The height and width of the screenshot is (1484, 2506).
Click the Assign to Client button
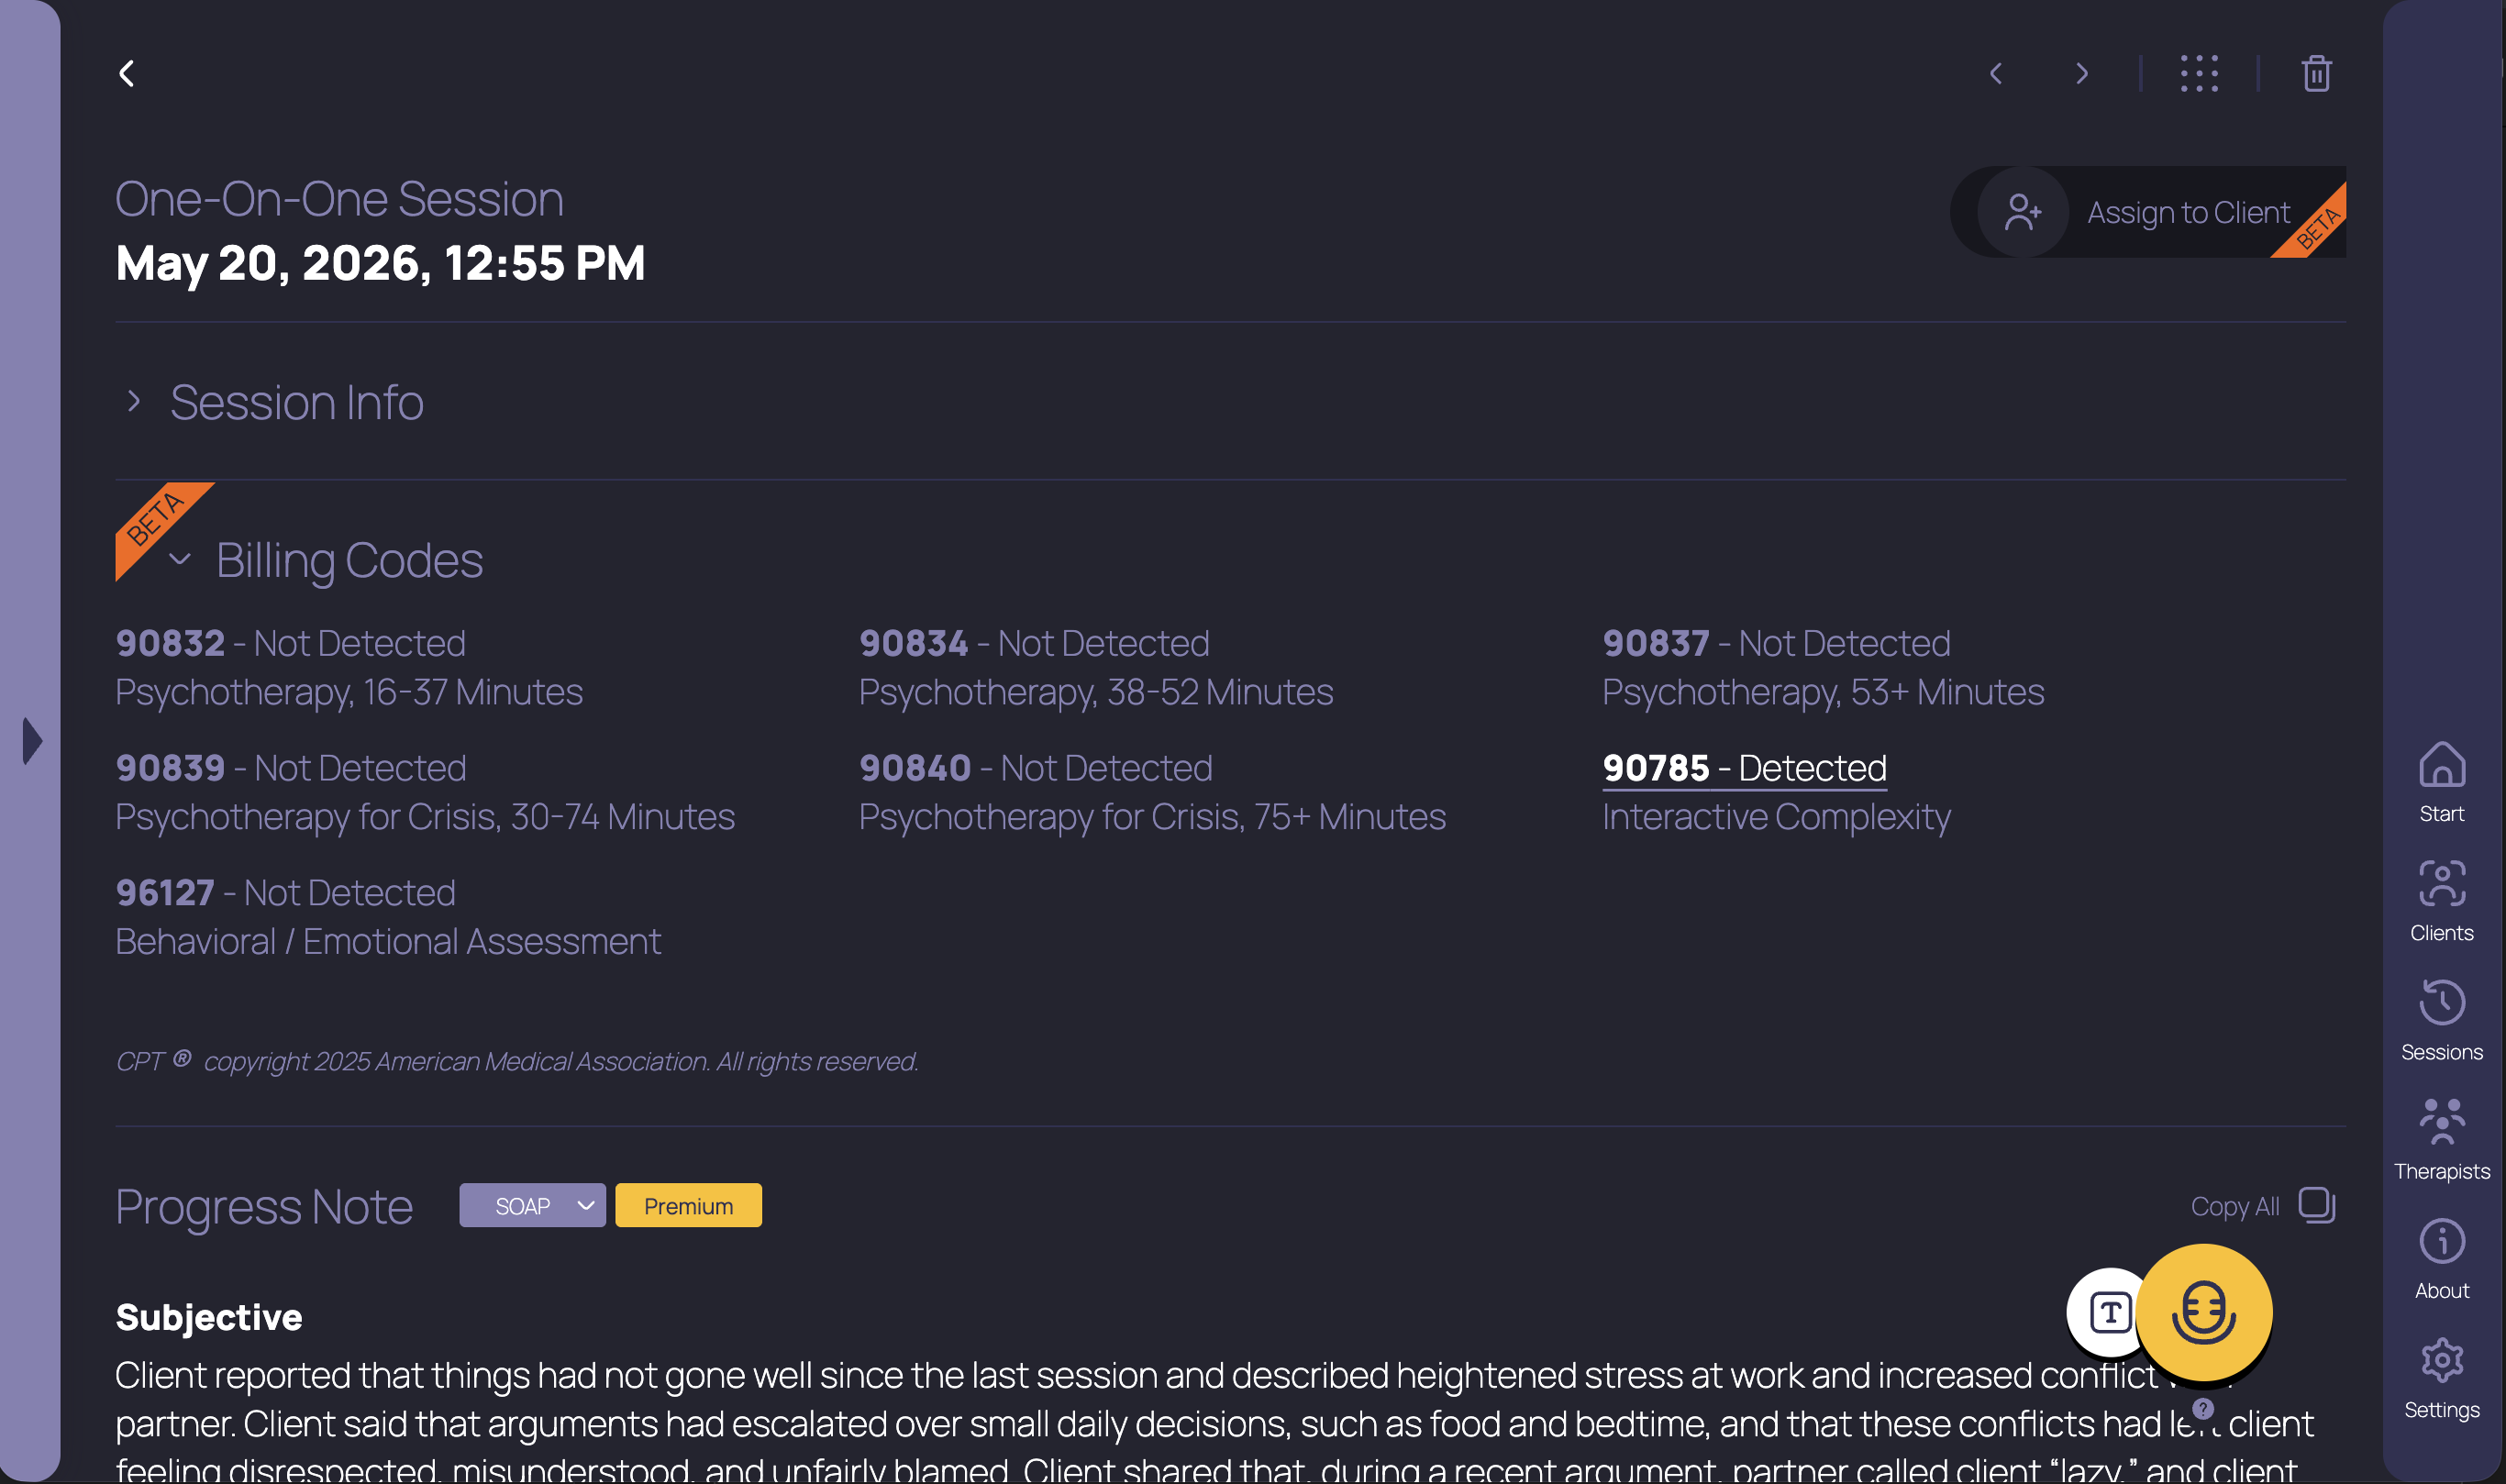pyautogui.click(x=2147, y=212)
